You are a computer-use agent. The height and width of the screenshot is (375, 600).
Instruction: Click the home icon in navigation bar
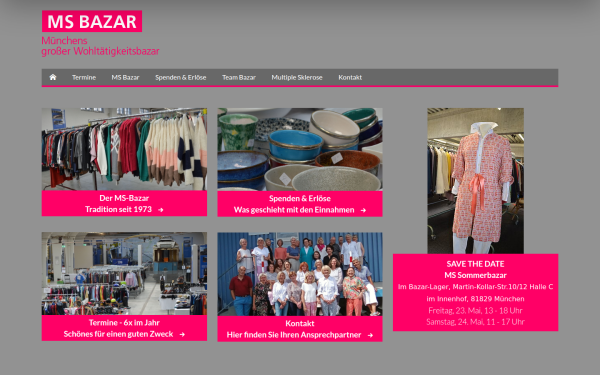pos(53,77)
